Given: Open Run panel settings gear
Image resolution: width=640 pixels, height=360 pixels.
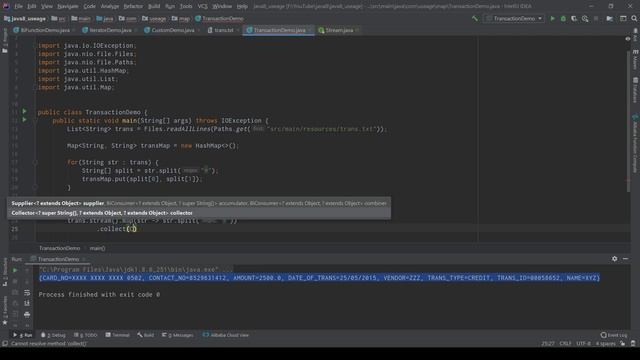Looking at the screenshot, I should tap(614, 259).
